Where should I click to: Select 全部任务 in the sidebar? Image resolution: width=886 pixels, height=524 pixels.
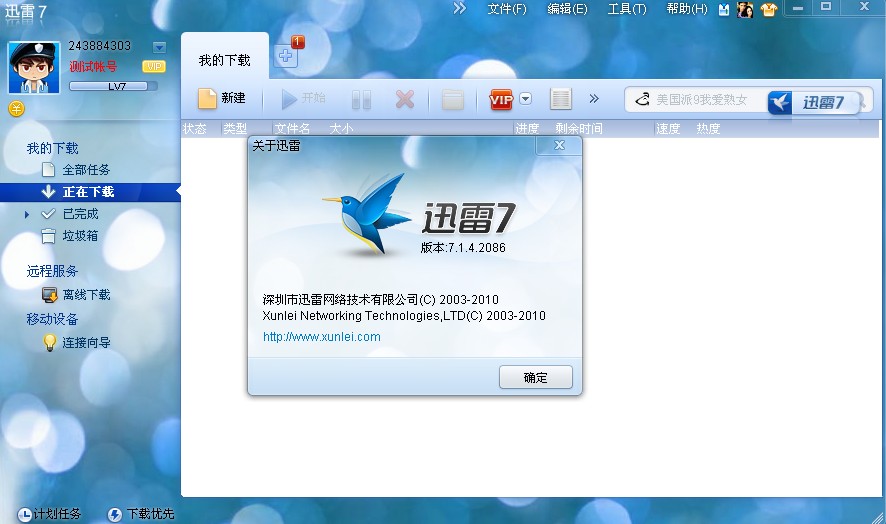pos(86,170)
